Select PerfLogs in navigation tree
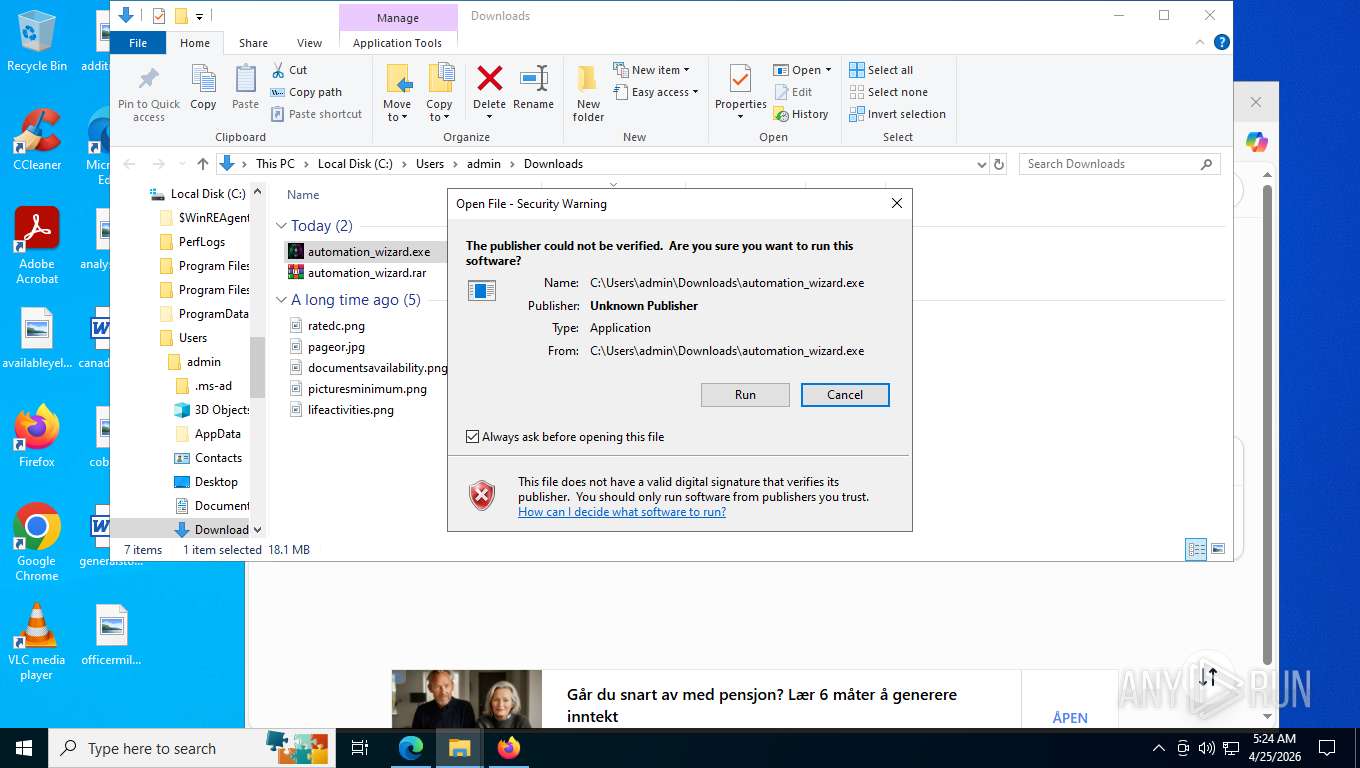The height and width of the screenshot is (768, 1360). coord(202,242)
